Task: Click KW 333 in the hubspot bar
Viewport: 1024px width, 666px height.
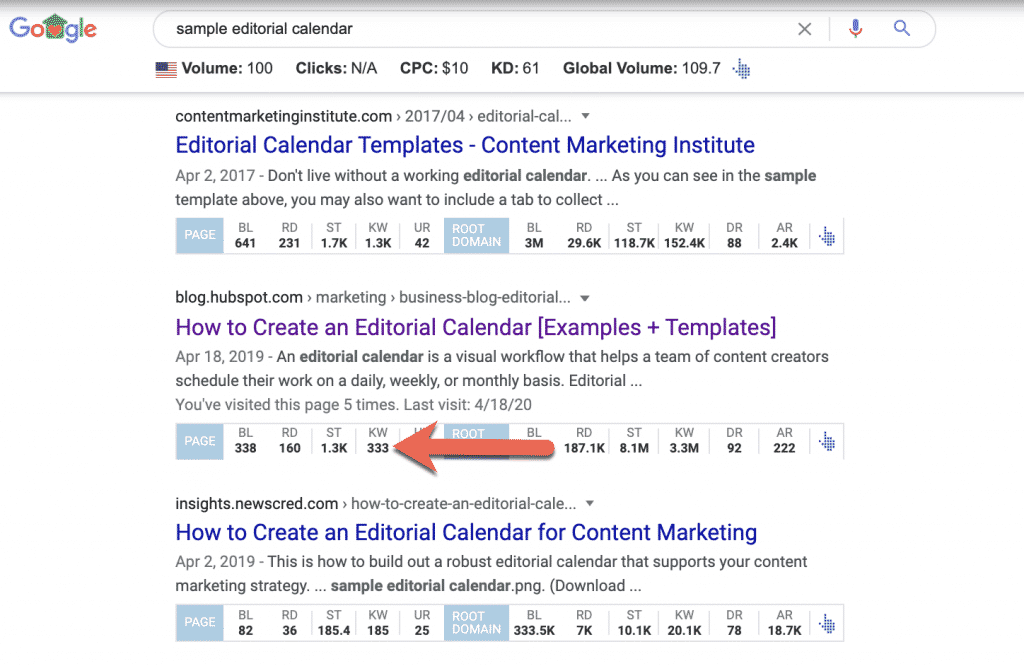Action: pyautogui.click(x=377, y=441)
